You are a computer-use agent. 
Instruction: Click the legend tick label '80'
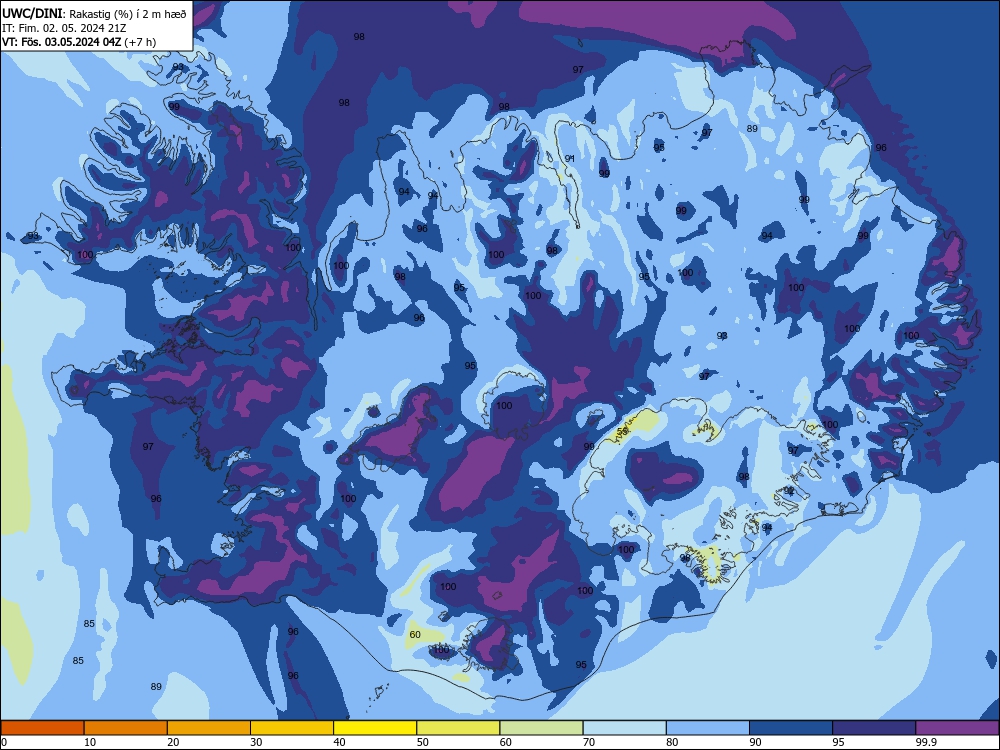(672, 742)
